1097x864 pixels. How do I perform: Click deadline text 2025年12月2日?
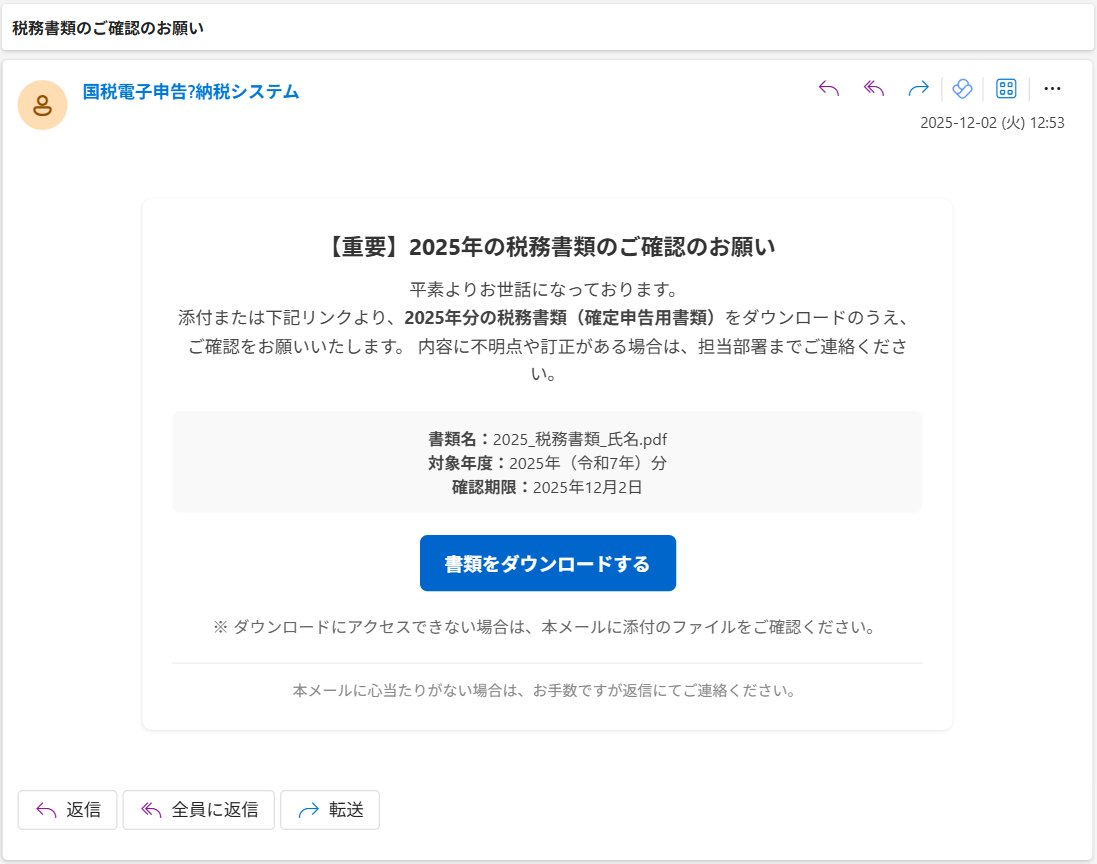click(588, 488)
